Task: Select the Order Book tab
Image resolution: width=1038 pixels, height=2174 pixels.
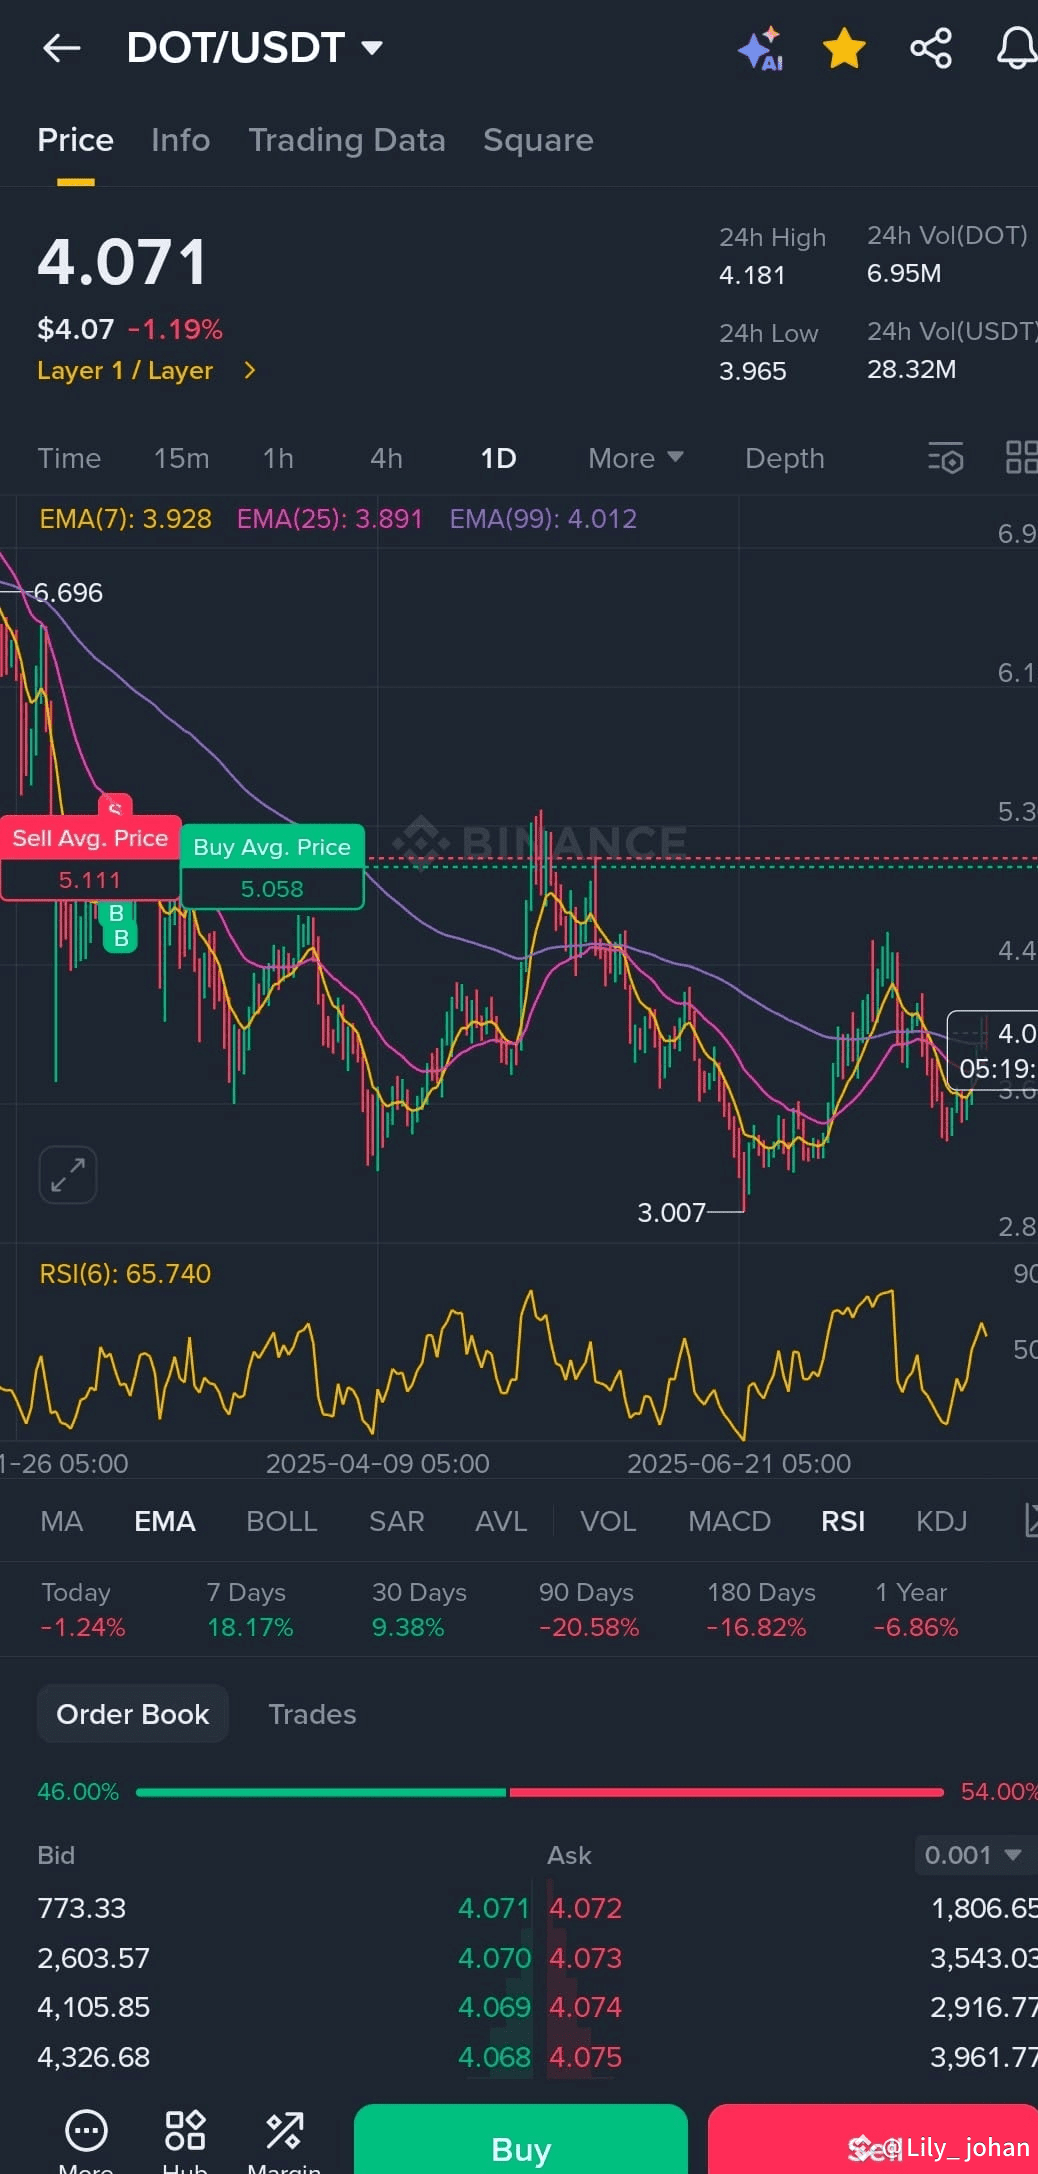Action: 133,1714
